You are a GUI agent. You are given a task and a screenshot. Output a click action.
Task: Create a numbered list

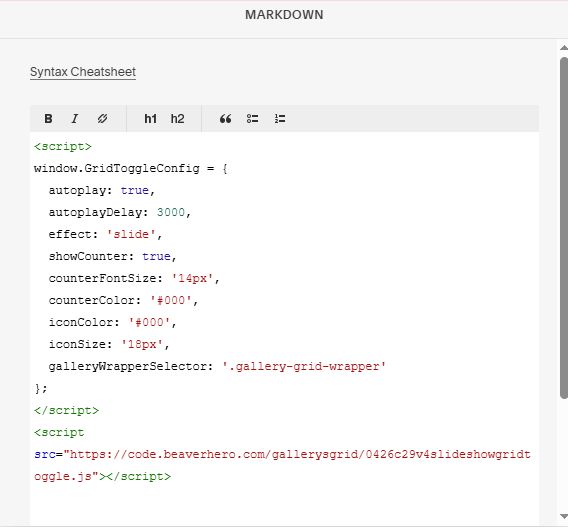[x=280, y=118]
